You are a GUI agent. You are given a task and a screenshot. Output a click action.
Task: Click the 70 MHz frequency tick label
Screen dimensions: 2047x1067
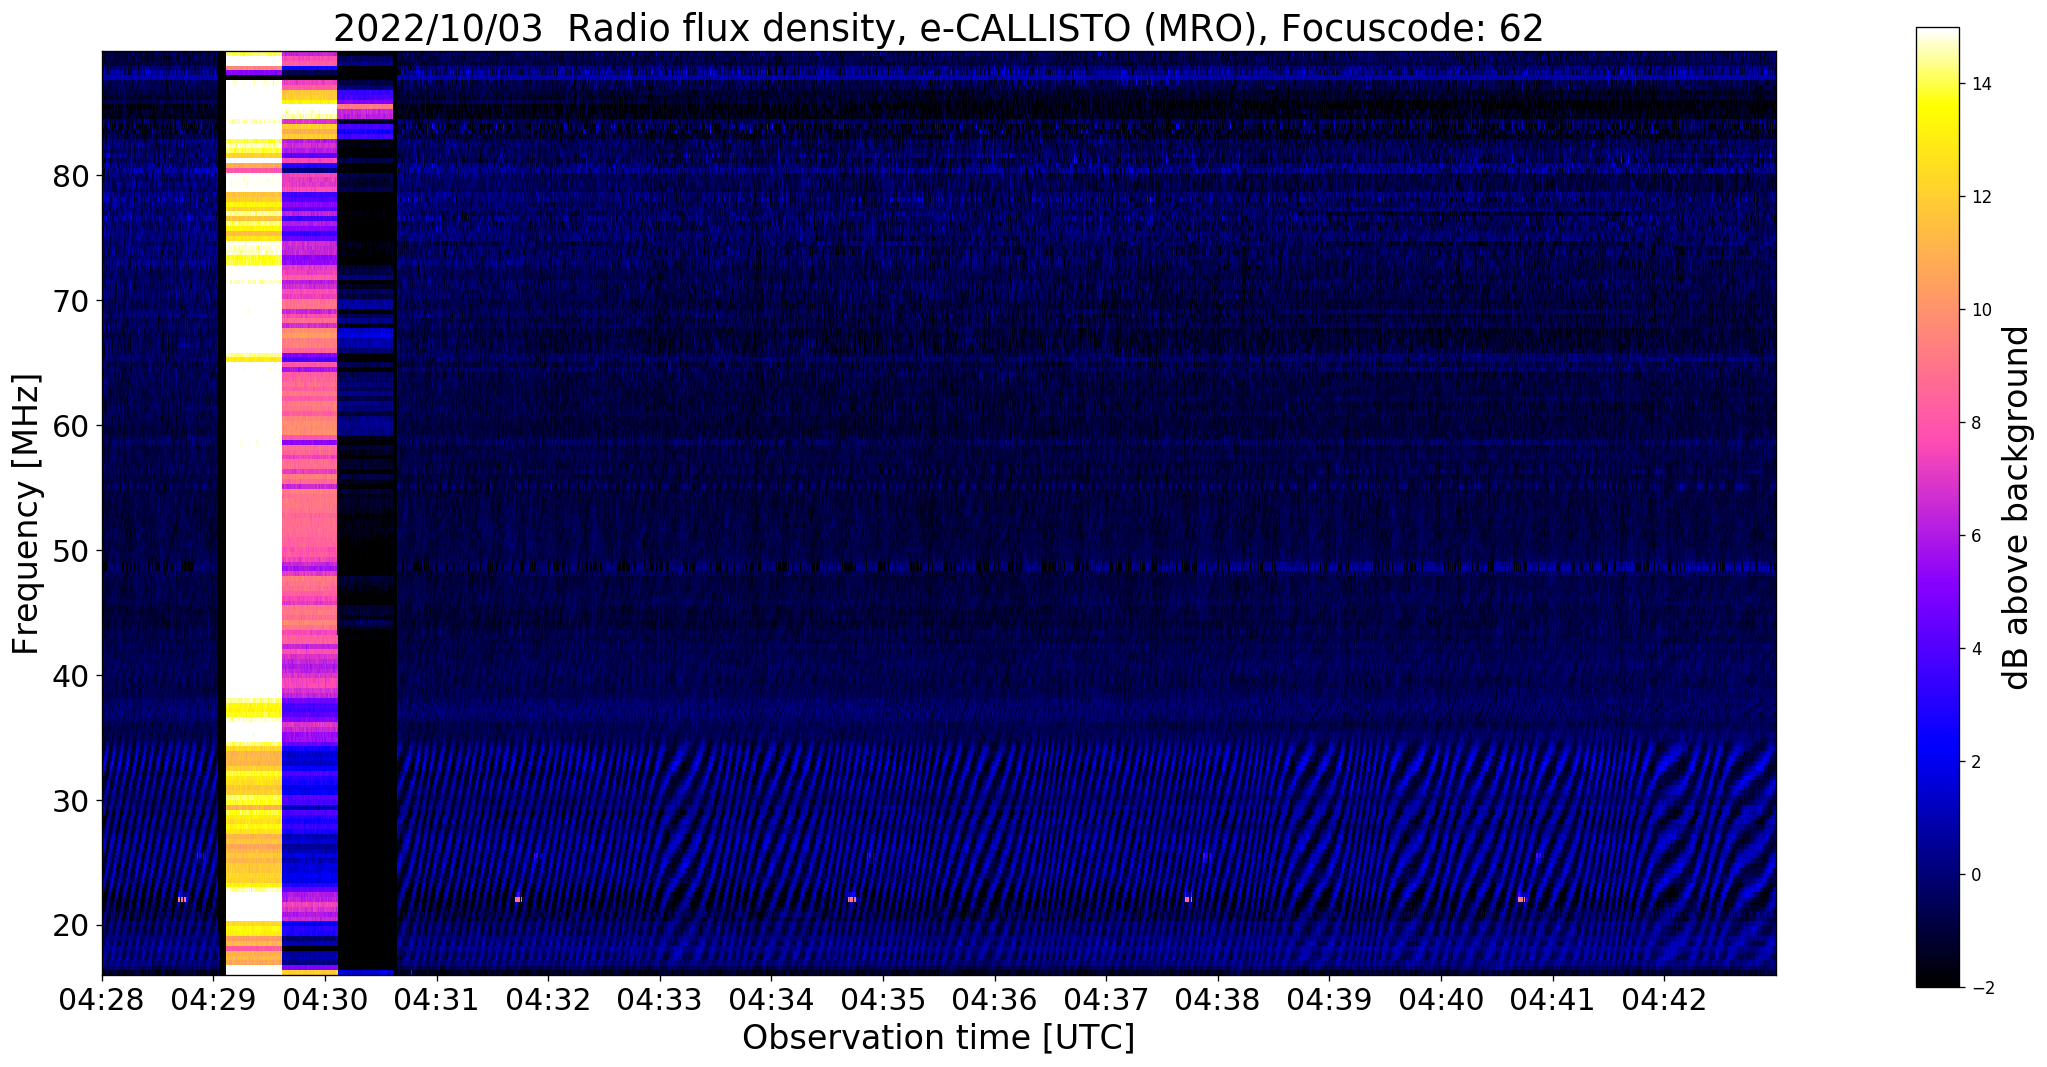point(70,301)
